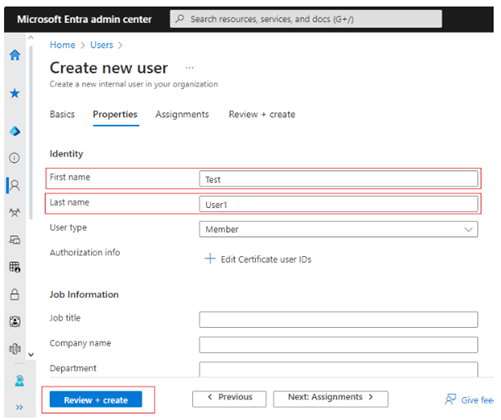Open the Groups icon in sidebar
Screen dimensions: 501x420
15,212
